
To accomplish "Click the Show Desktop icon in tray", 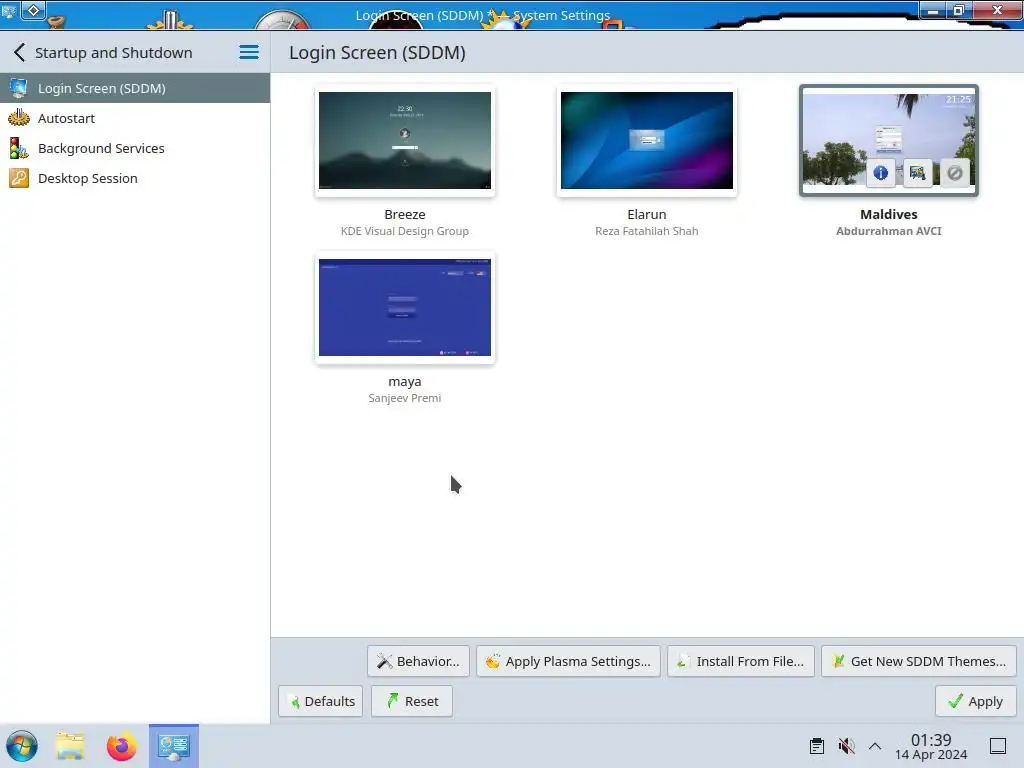I will pos(998,746).
